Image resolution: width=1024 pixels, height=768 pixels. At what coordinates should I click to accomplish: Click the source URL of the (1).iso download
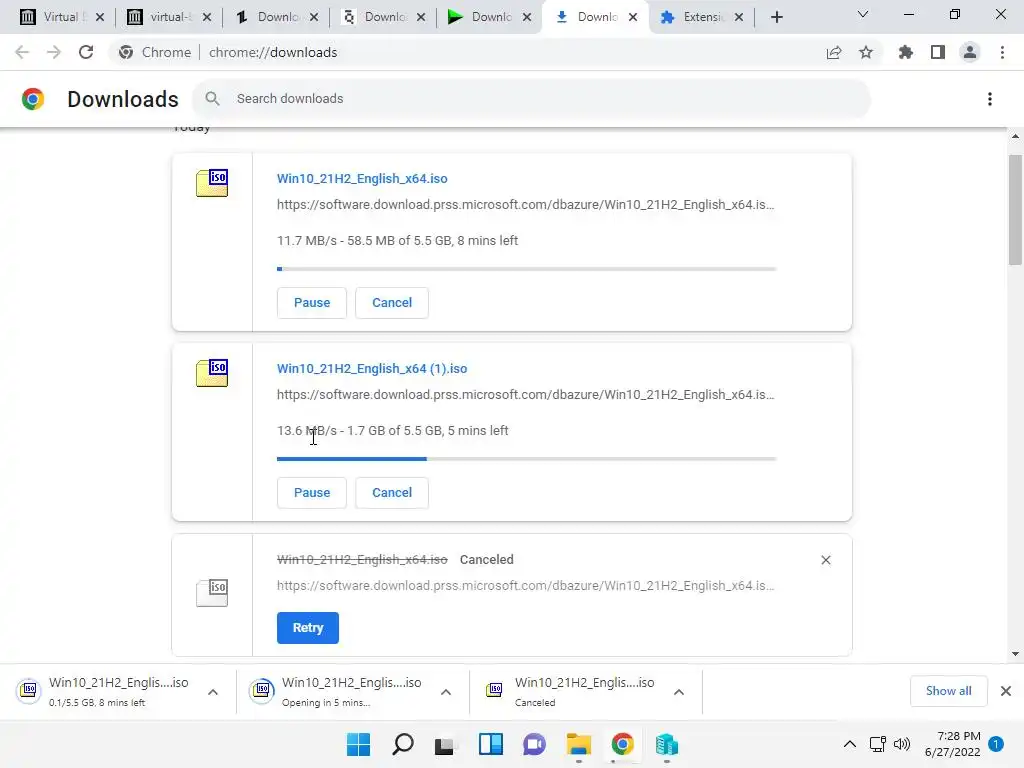525,395
